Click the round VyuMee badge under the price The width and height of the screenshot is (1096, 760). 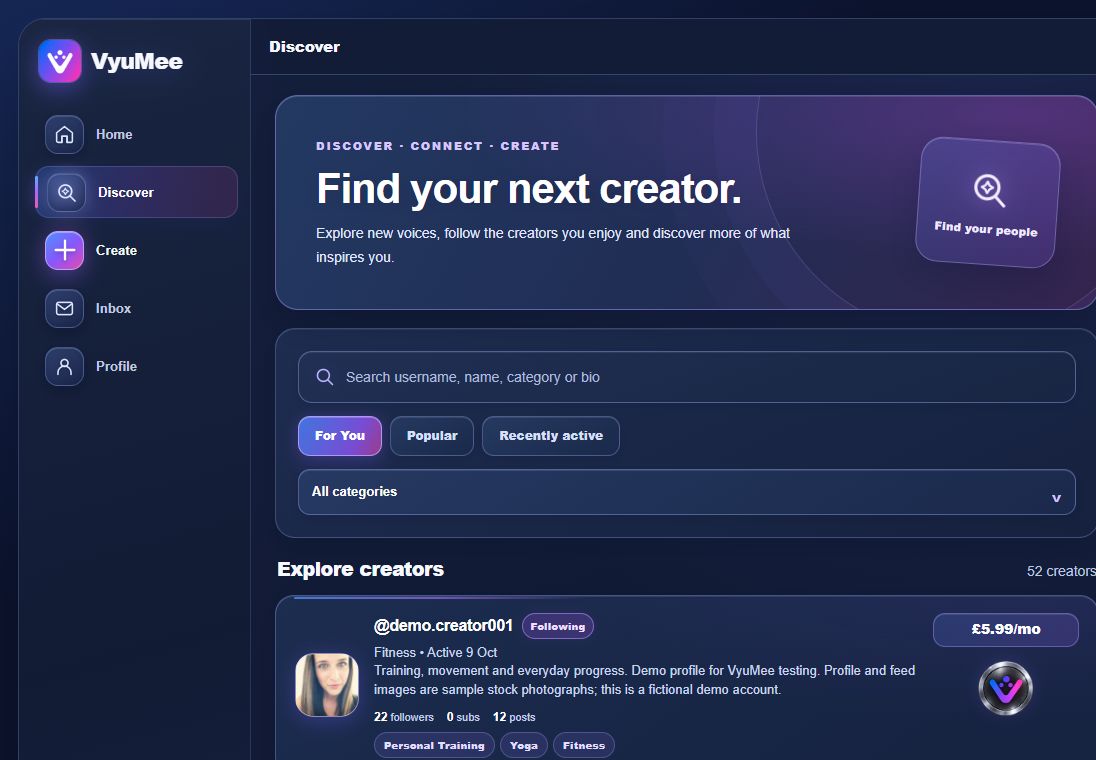pos(1005,688)
